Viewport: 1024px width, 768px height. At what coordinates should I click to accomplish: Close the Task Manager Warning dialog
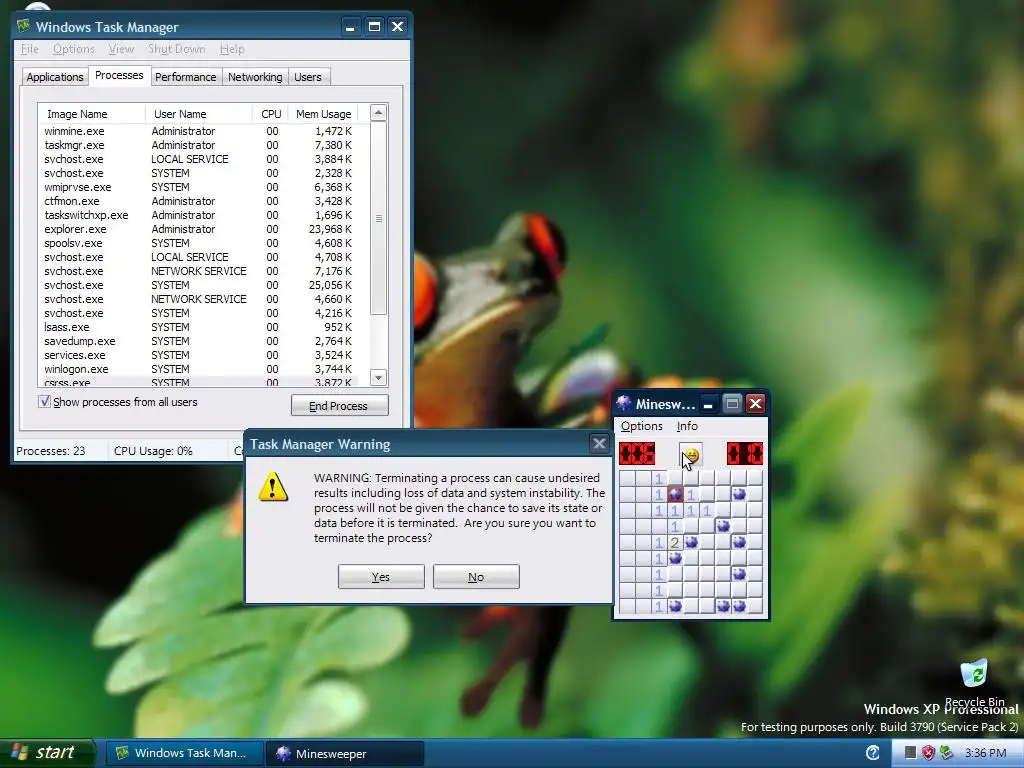[x=598, y=444]
